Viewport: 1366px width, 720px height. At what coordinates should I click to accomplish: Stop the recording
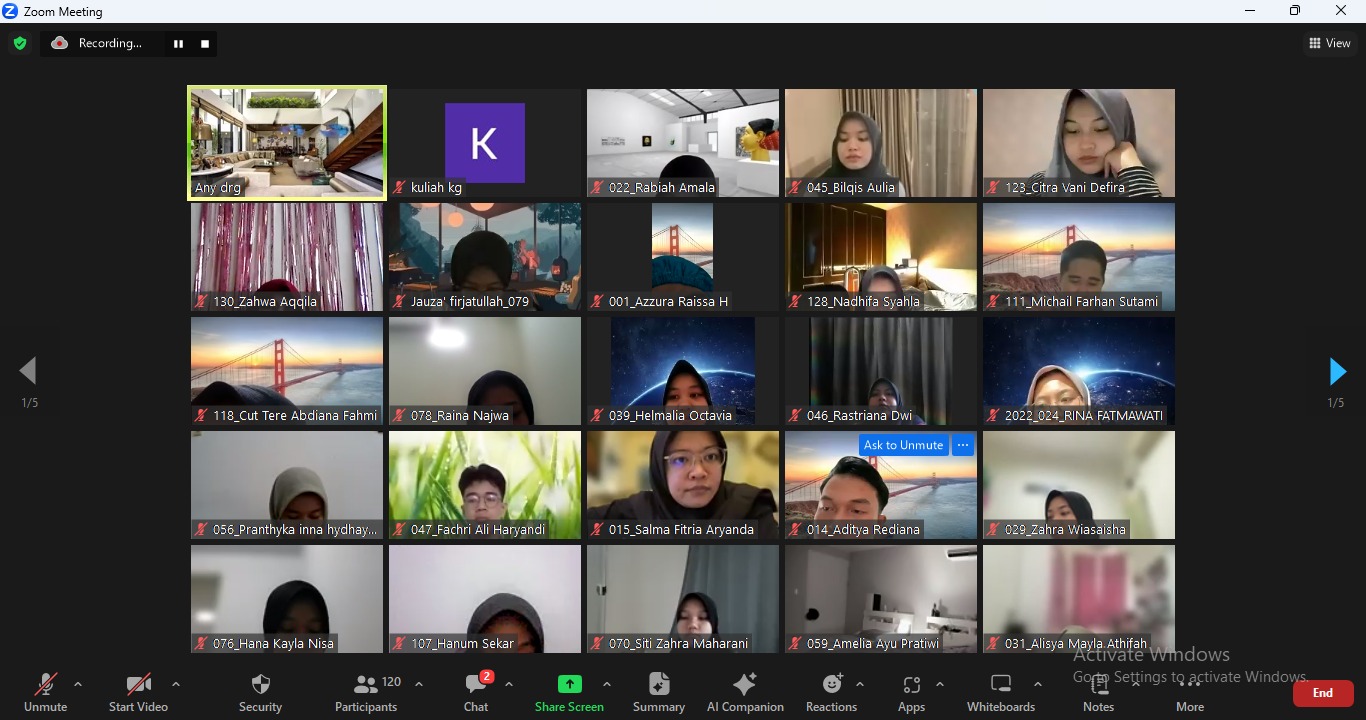point(205,44)
